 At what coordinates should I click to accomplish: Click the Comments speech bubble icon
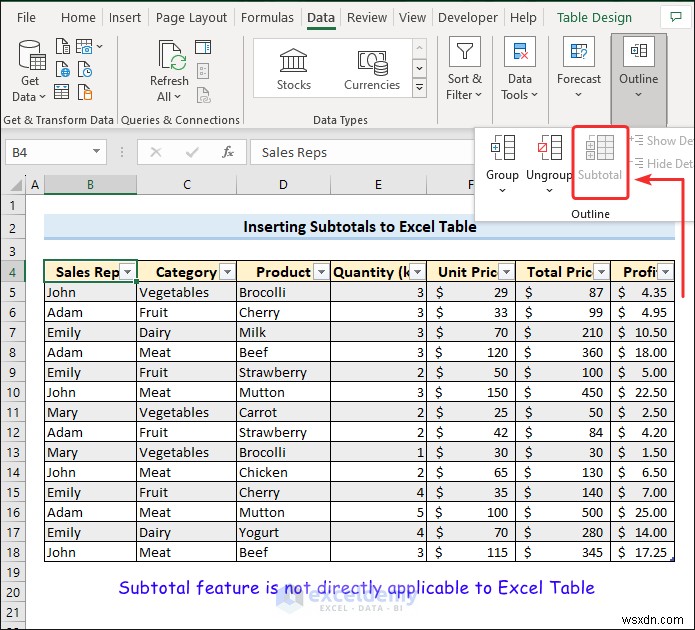[x=675, y=17]
